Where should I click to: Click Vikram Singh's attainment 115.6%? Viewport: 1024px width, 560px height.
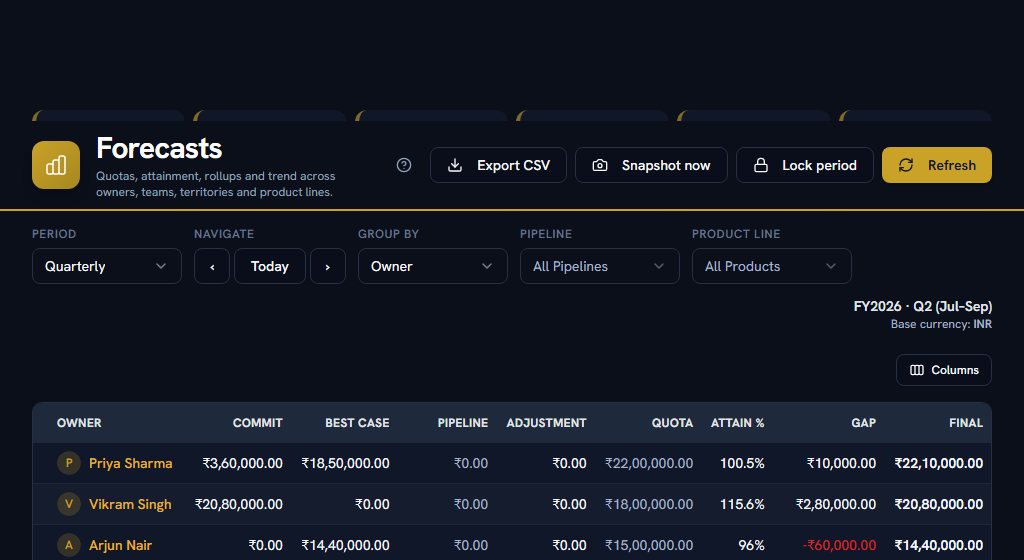click(x=742, y=505)
